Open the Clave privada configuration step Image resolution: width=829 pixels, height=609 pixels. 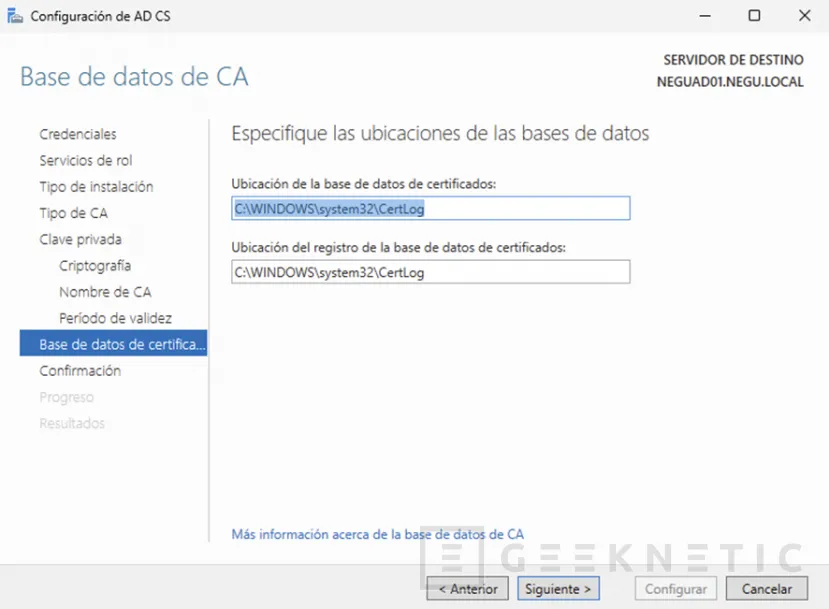tap(80, 239)
